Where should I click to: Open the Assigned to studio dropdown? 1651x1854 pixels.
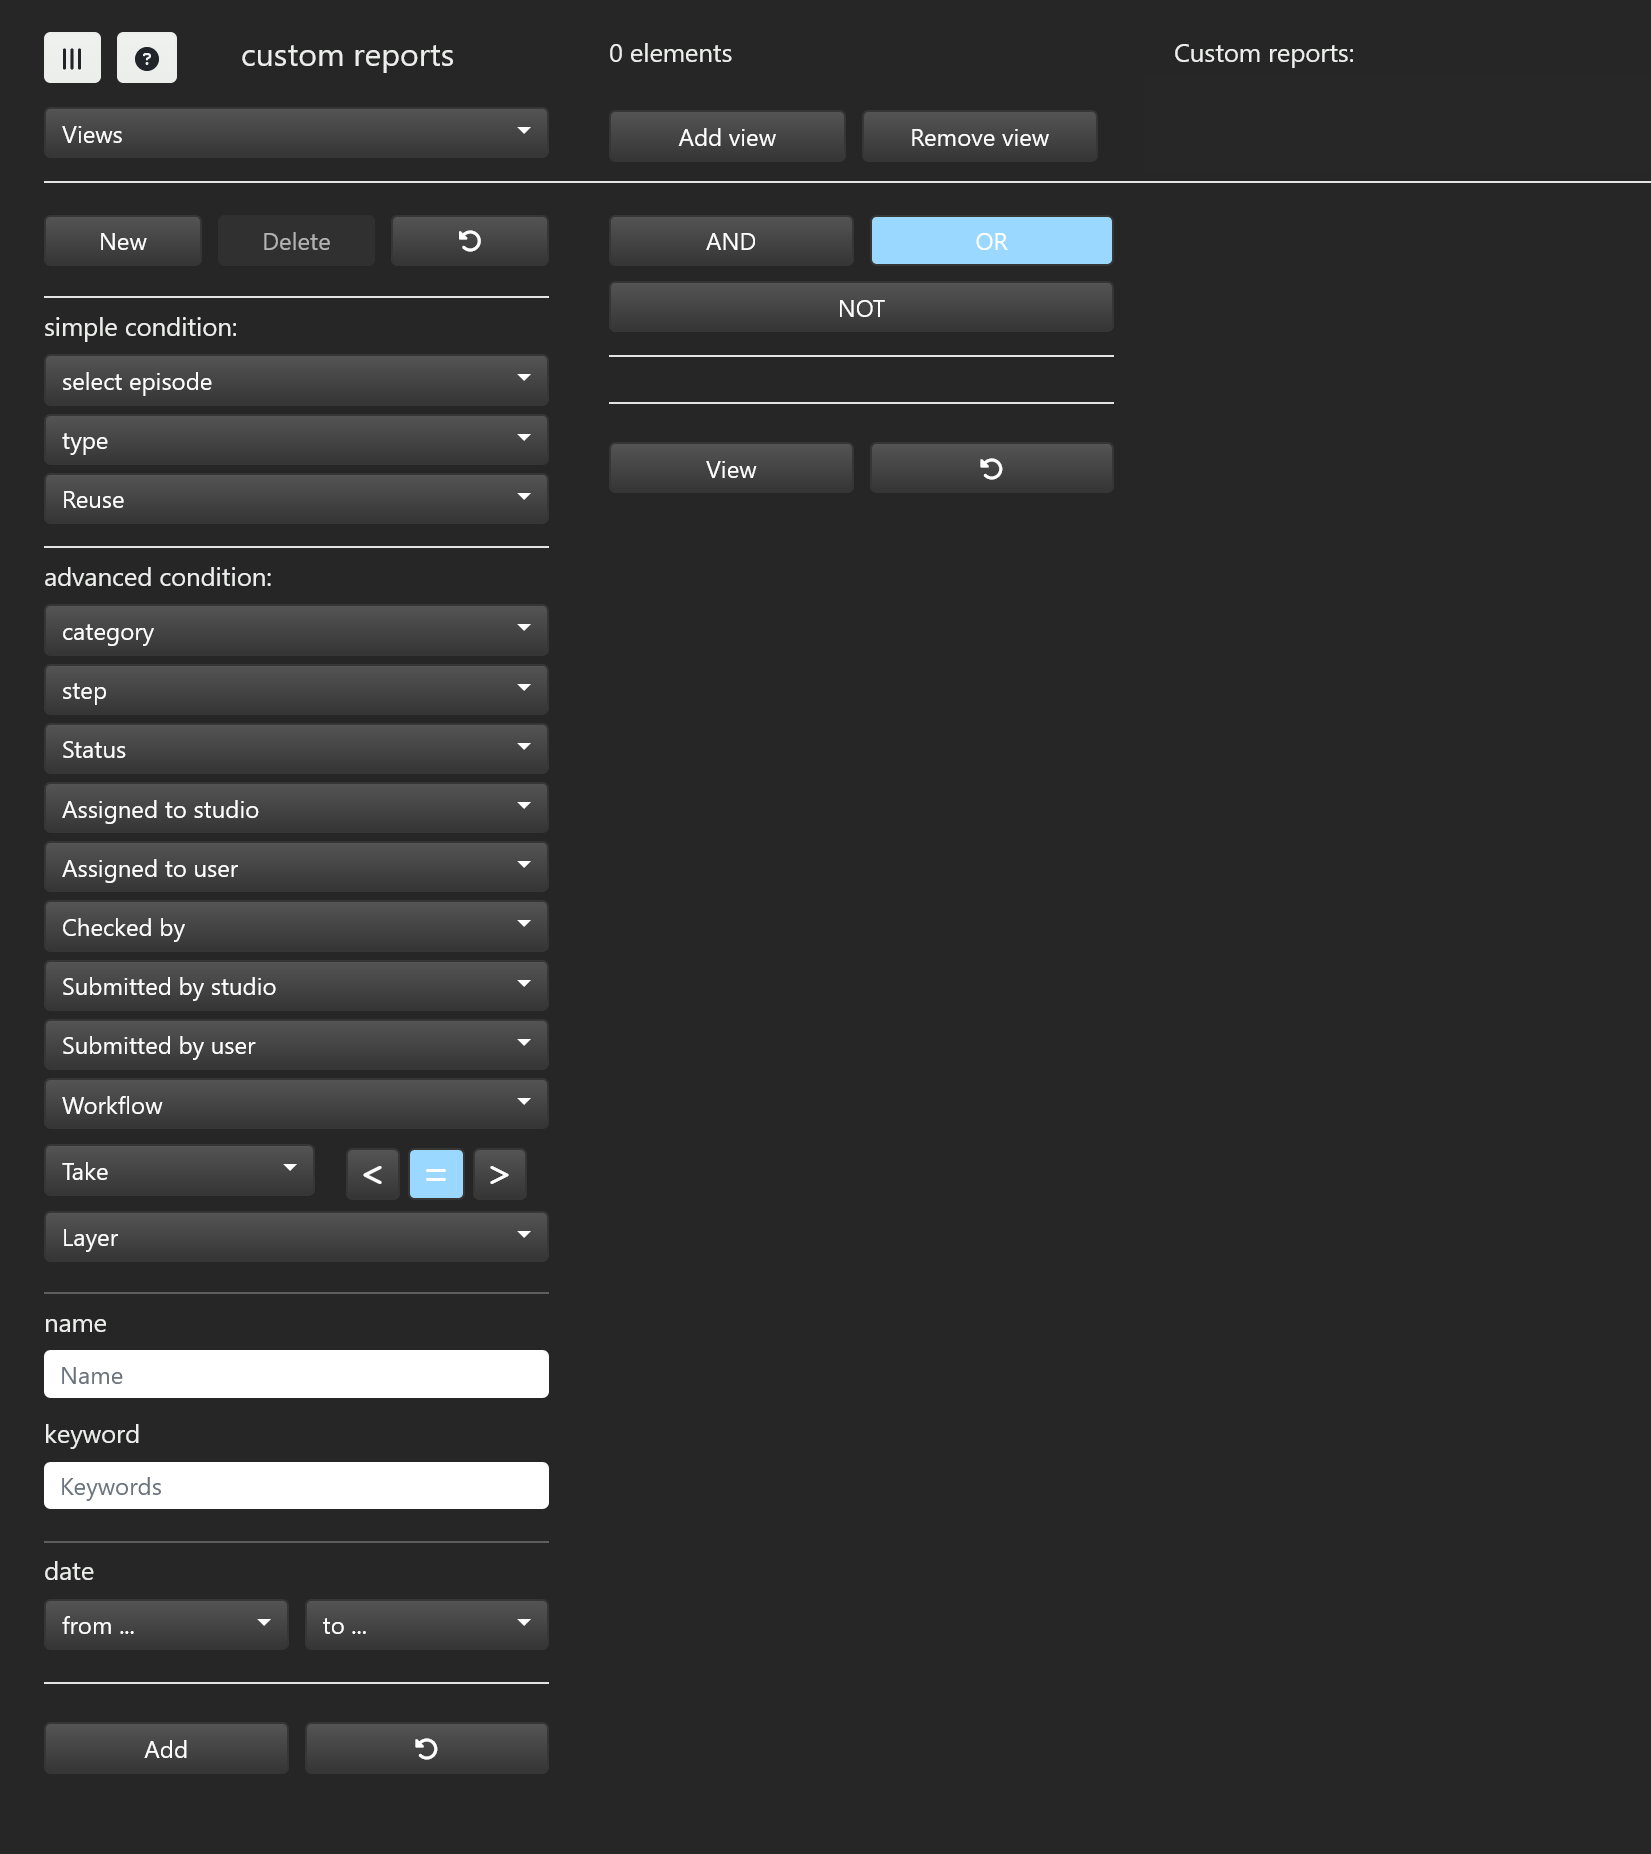(296, 809)
